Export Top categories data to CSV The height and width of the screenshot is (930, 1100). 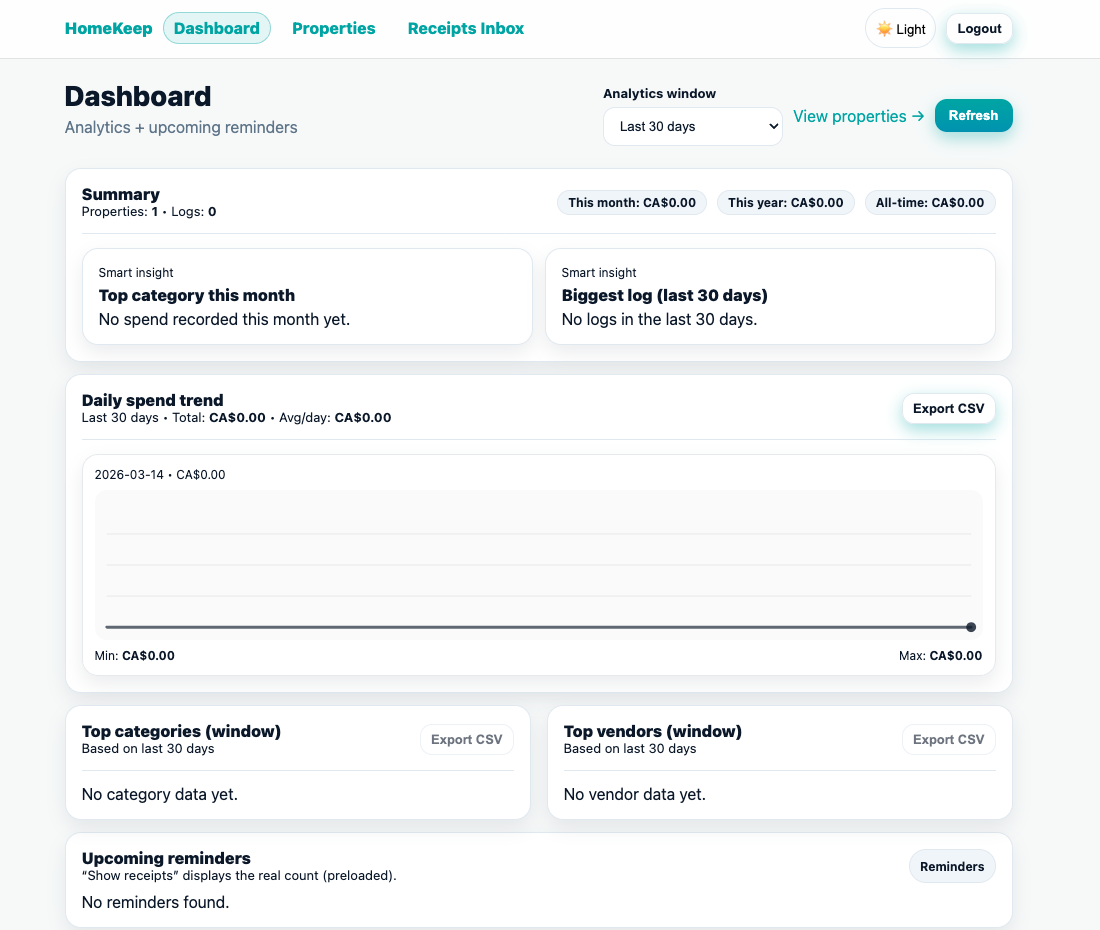466,739
